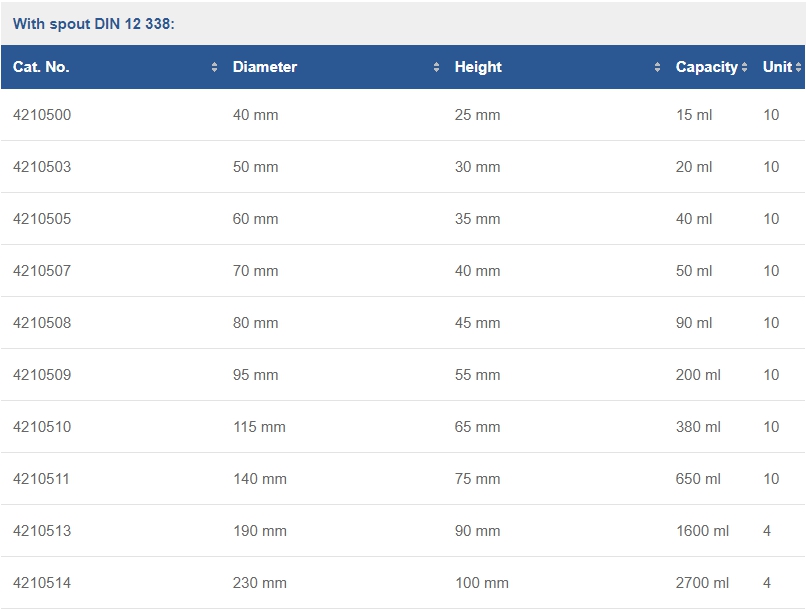Click the sort arrows icon beside Cat. No.
The width and height of the screenshot is (806, 611).
(214, 68)
